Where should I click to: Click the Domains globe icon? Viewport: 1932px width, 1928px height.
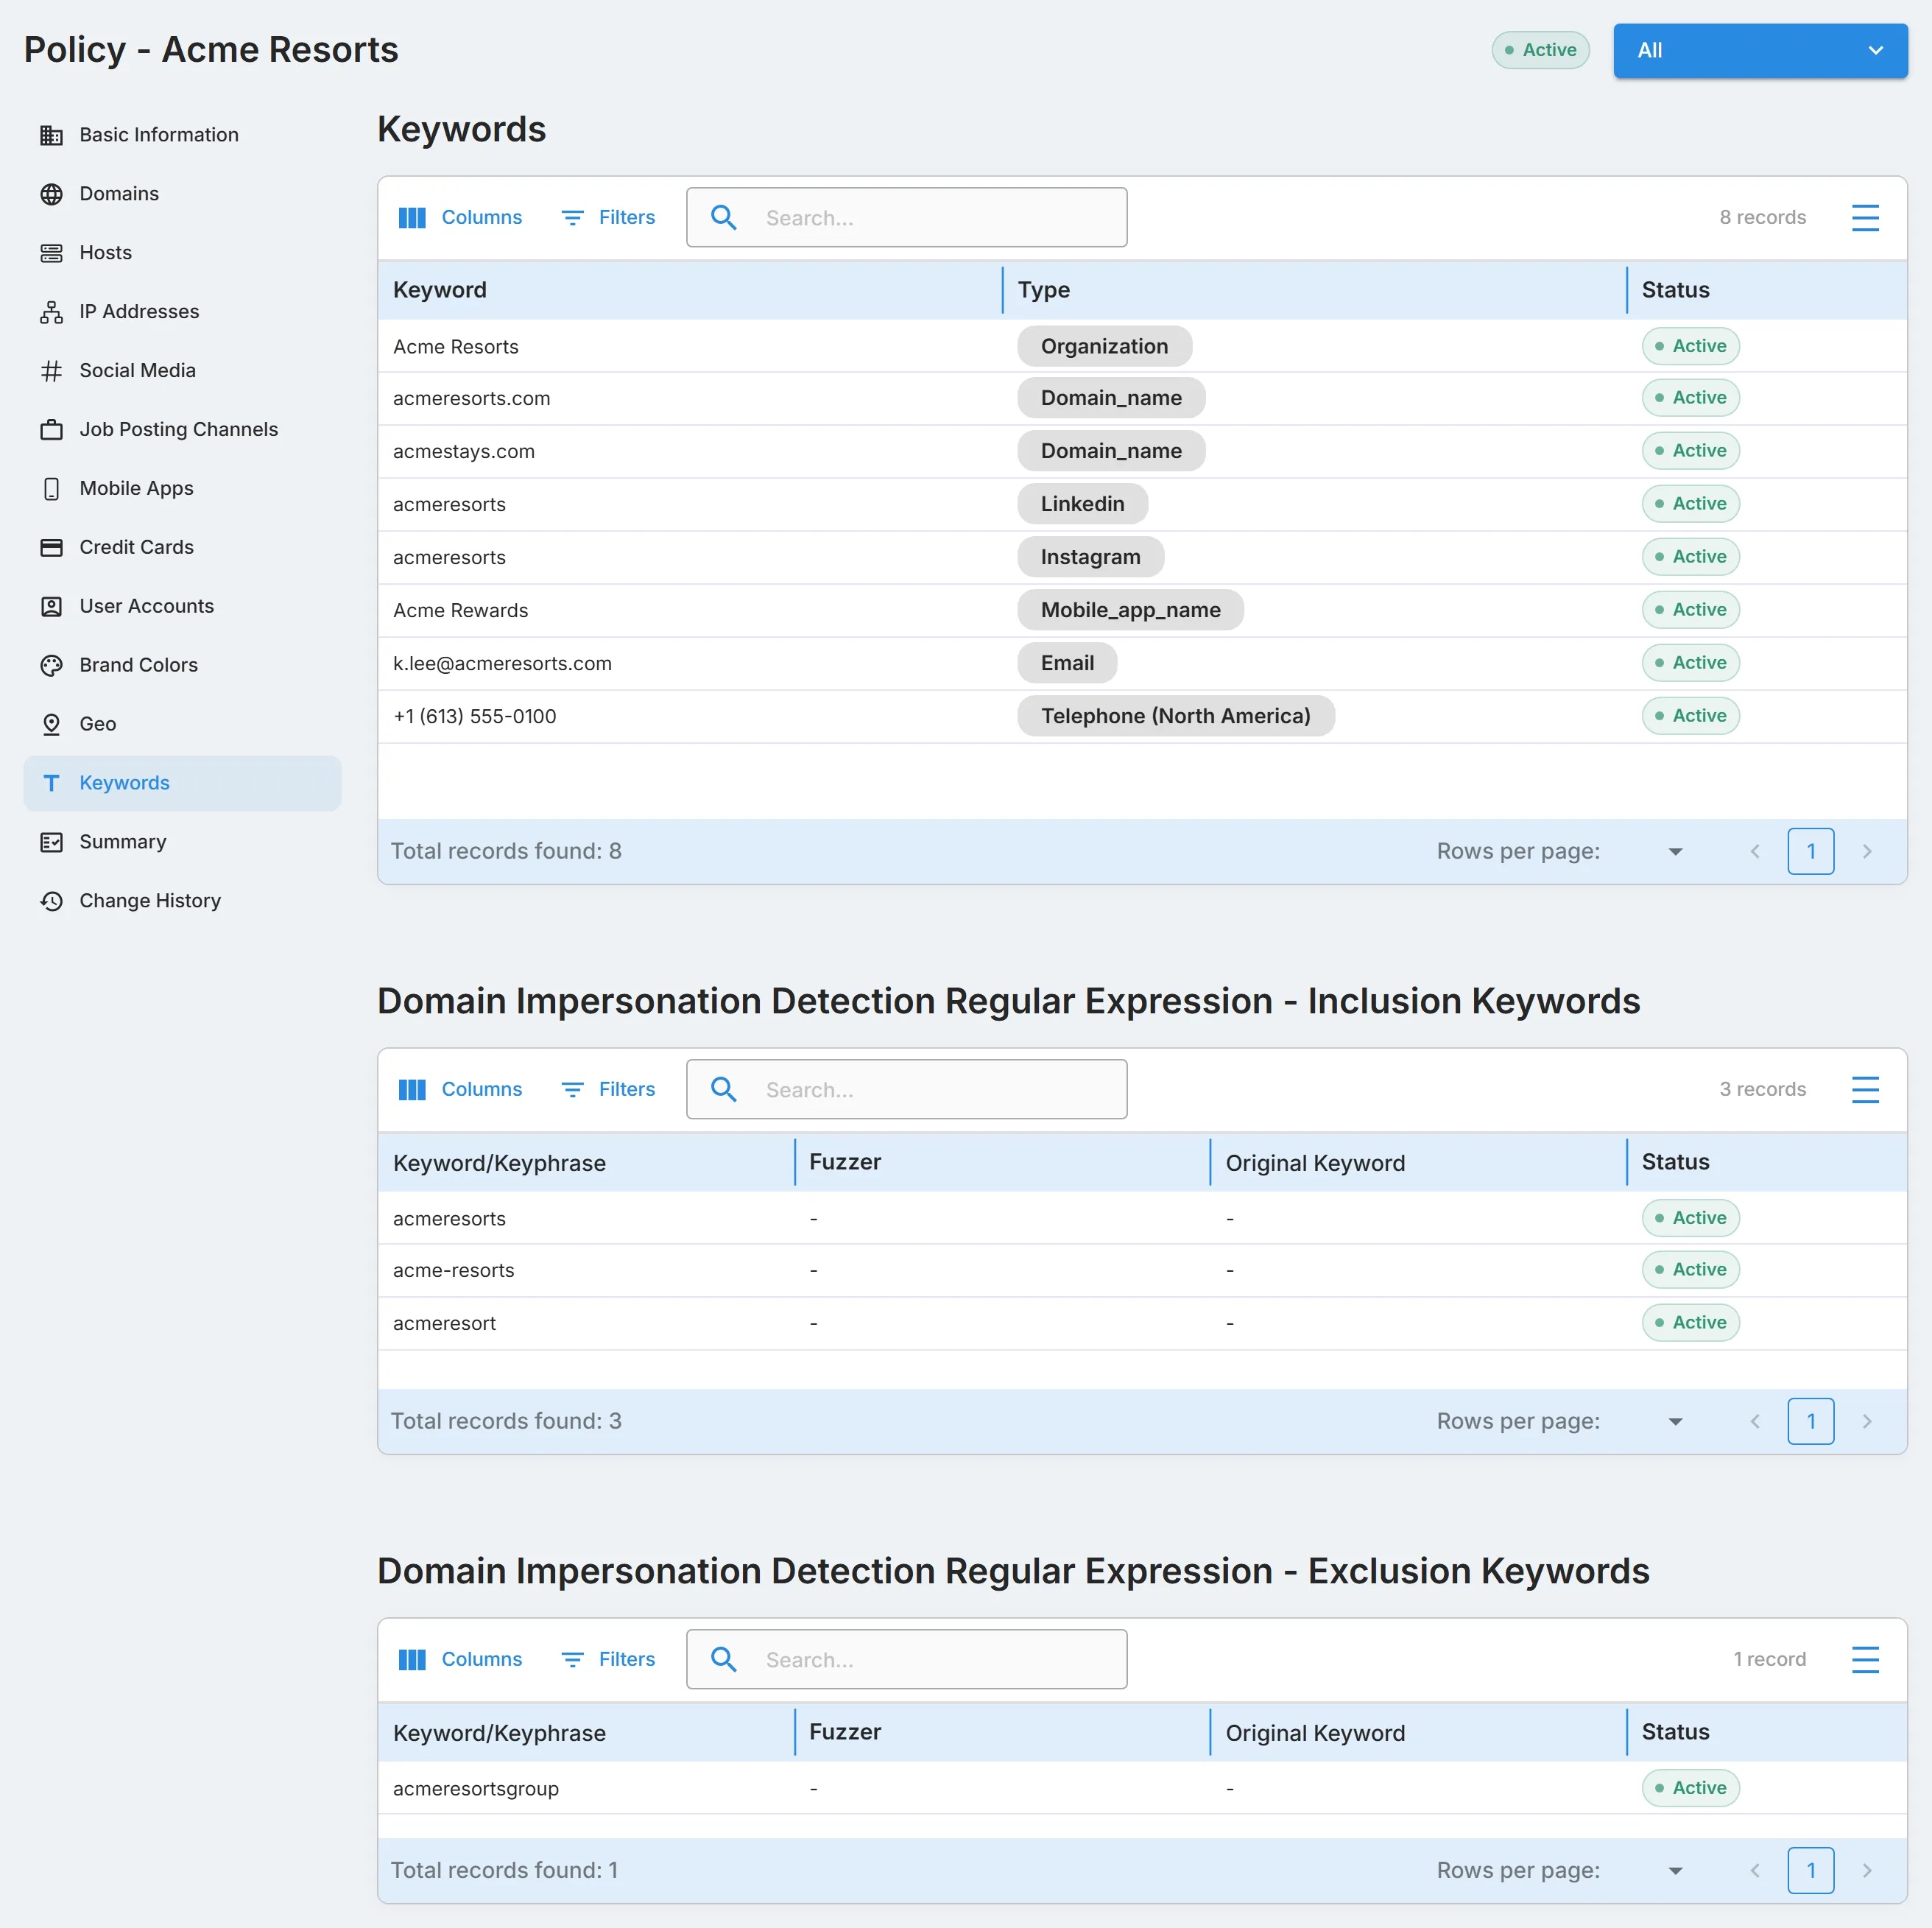pyautogui.click(x=51, y=194)
